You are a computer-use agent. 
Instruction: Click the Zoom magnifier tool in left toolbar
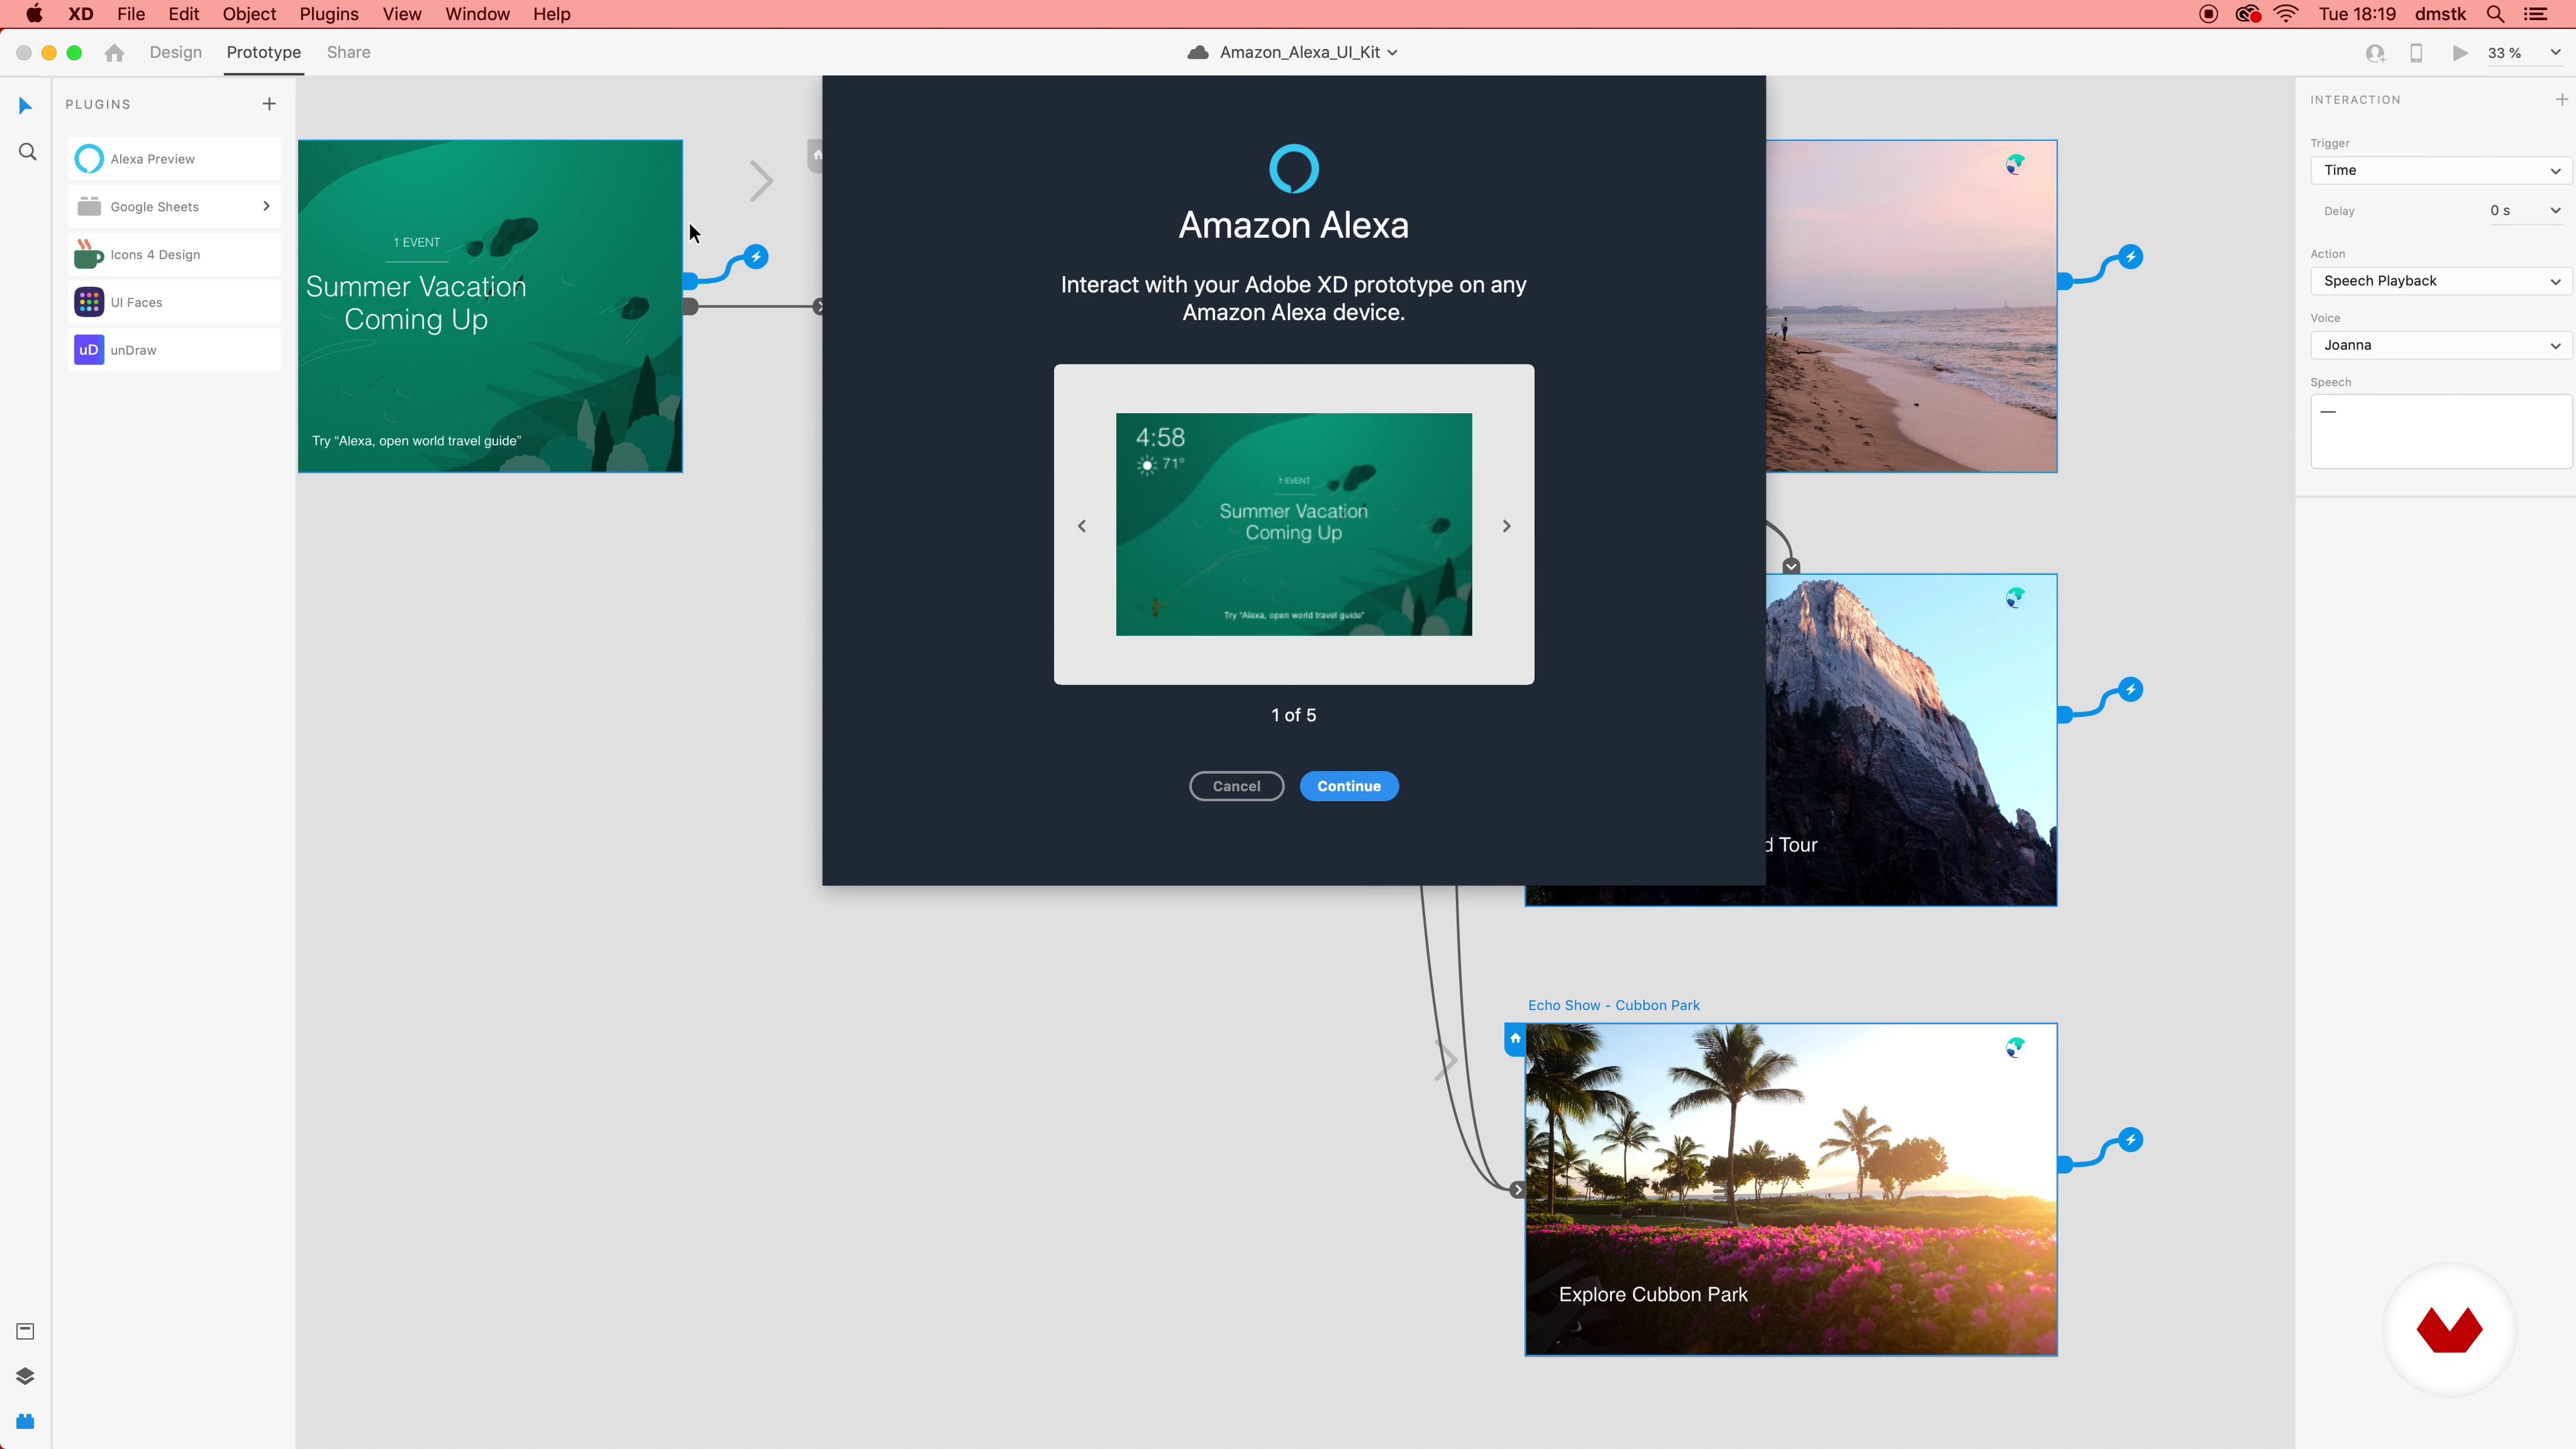coord(27,152)
